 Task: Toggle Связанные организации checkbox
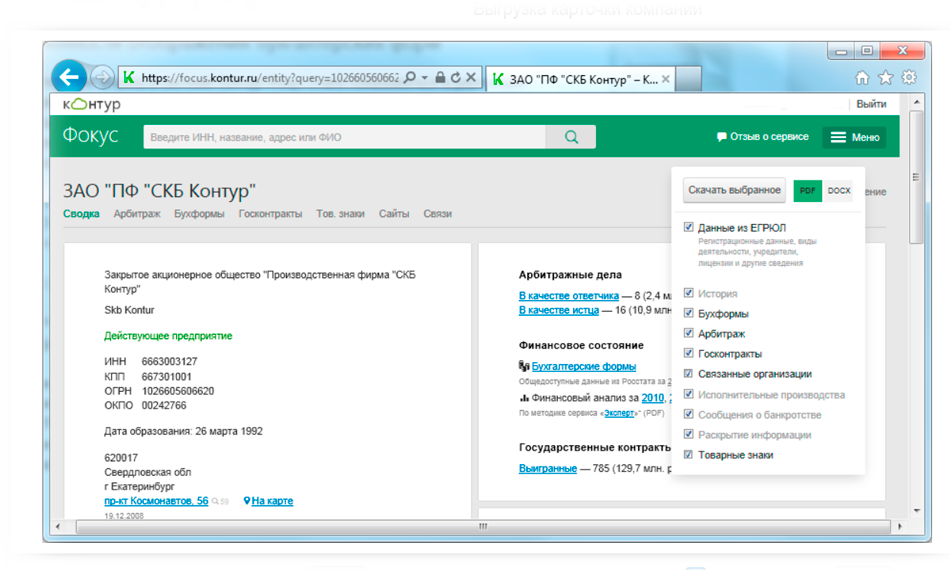688,374
